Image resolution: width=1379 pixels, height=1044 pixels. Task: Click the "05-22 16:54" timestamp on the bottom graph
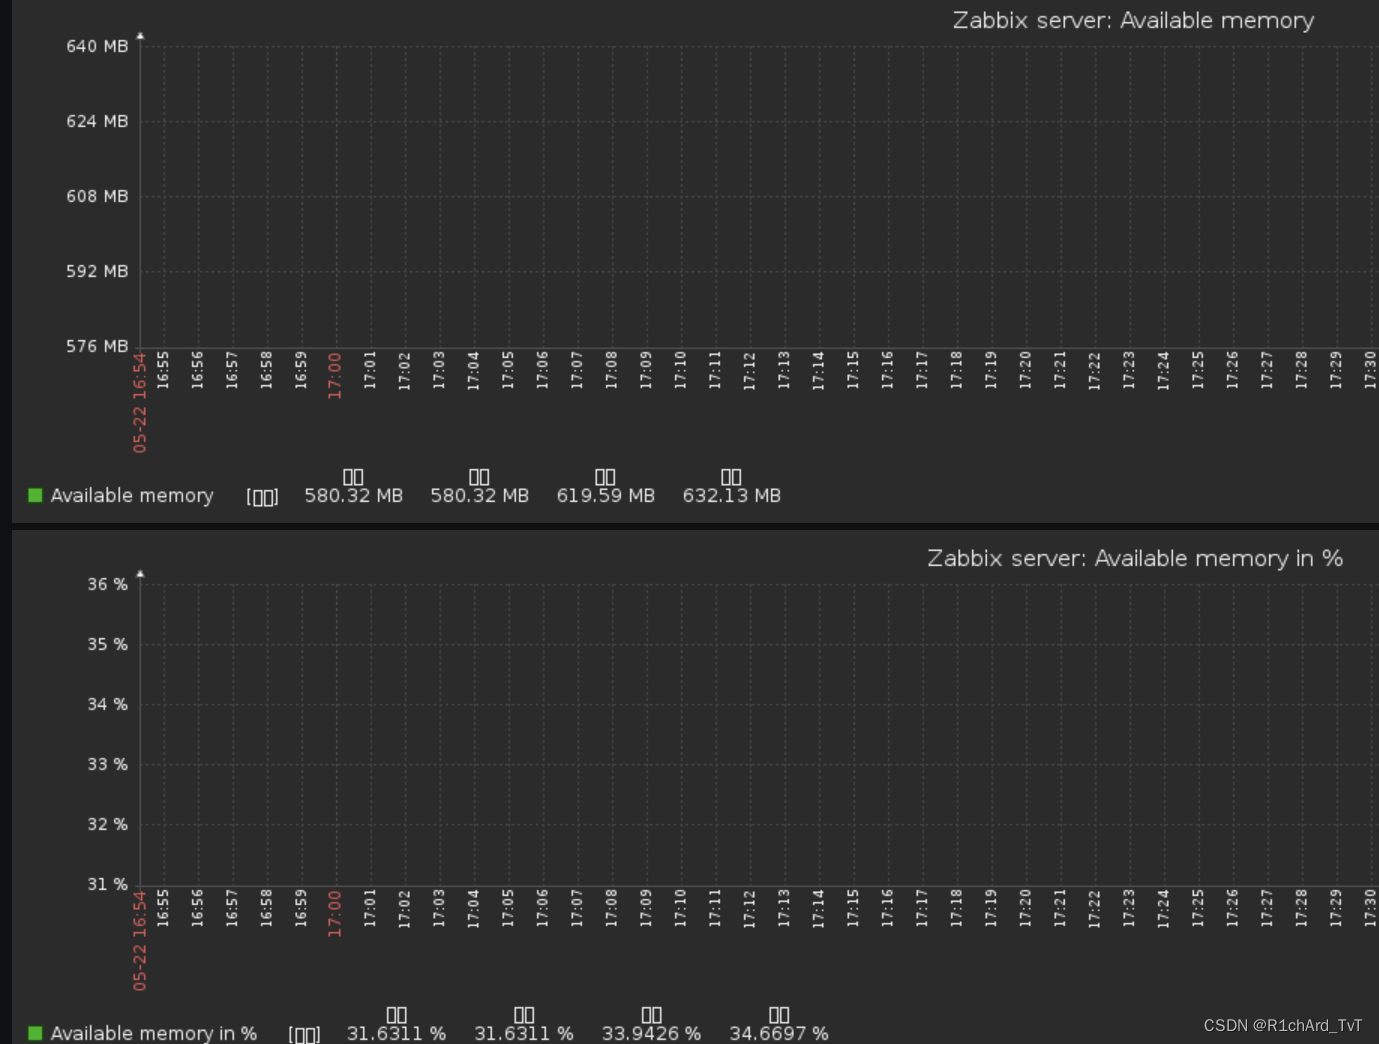pyautogui.click(x=141, y=940)
